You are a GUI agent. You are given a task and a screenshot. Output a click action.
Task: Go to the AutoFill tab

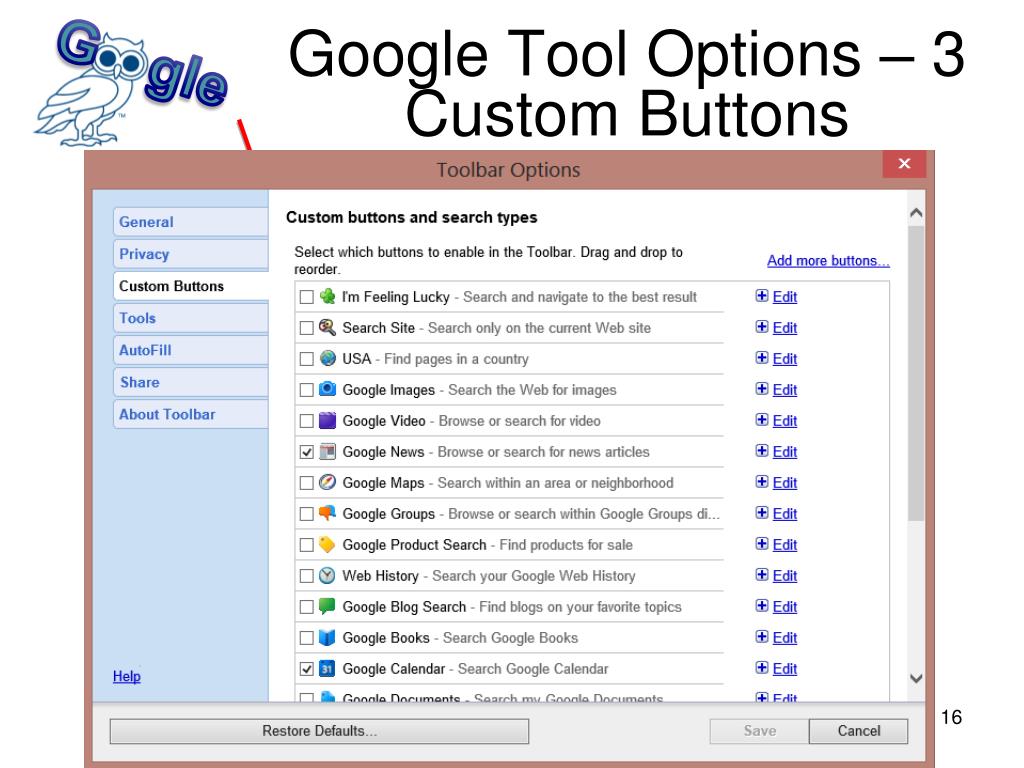click(190, 350)
